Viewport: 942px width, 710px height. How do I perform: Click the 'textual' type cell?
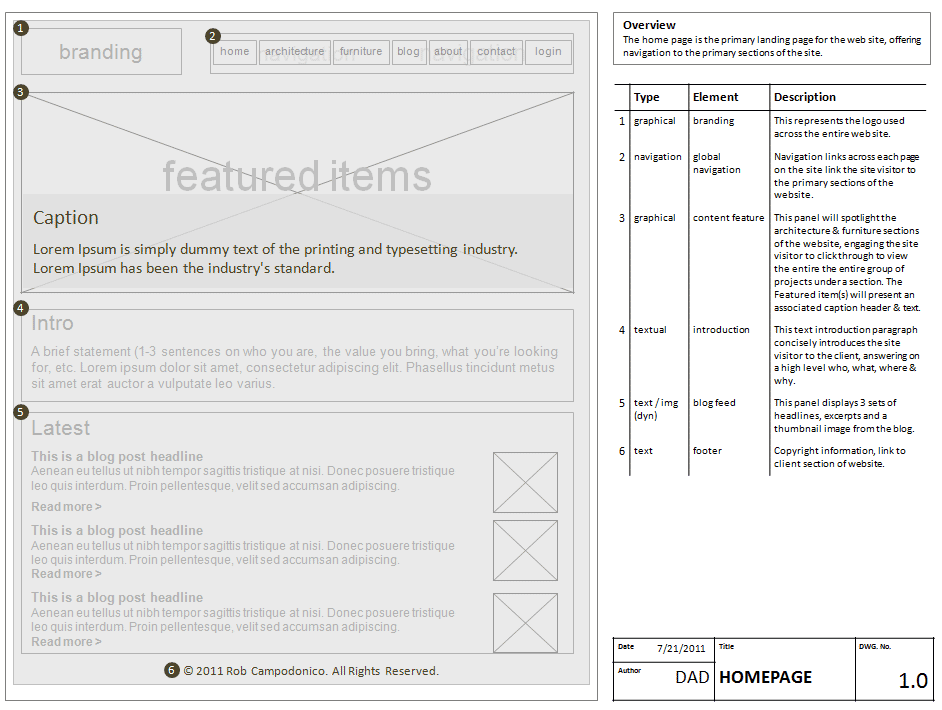[x=650, y=330]
